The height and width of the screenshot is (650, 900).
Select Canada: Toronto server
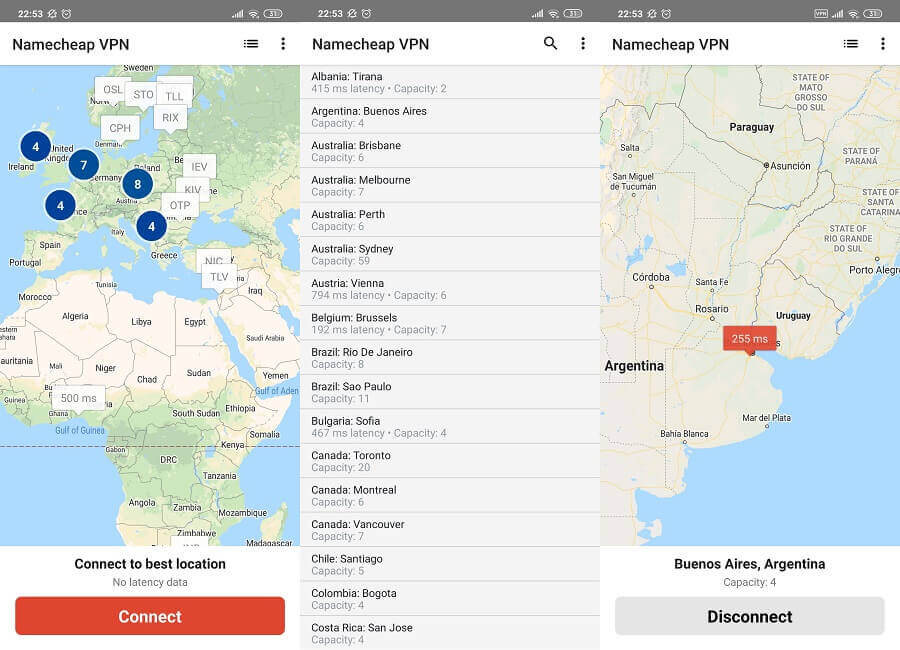[x=450, y=461]
